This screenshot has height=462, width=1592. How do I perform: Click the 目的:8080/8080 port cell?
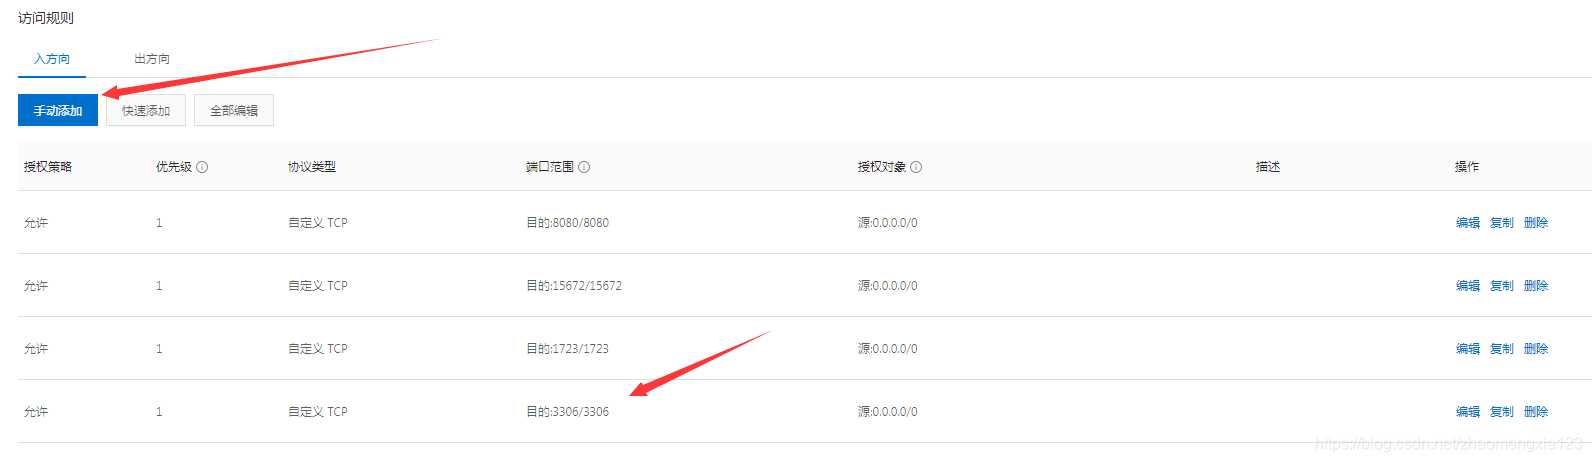[567, 223]
